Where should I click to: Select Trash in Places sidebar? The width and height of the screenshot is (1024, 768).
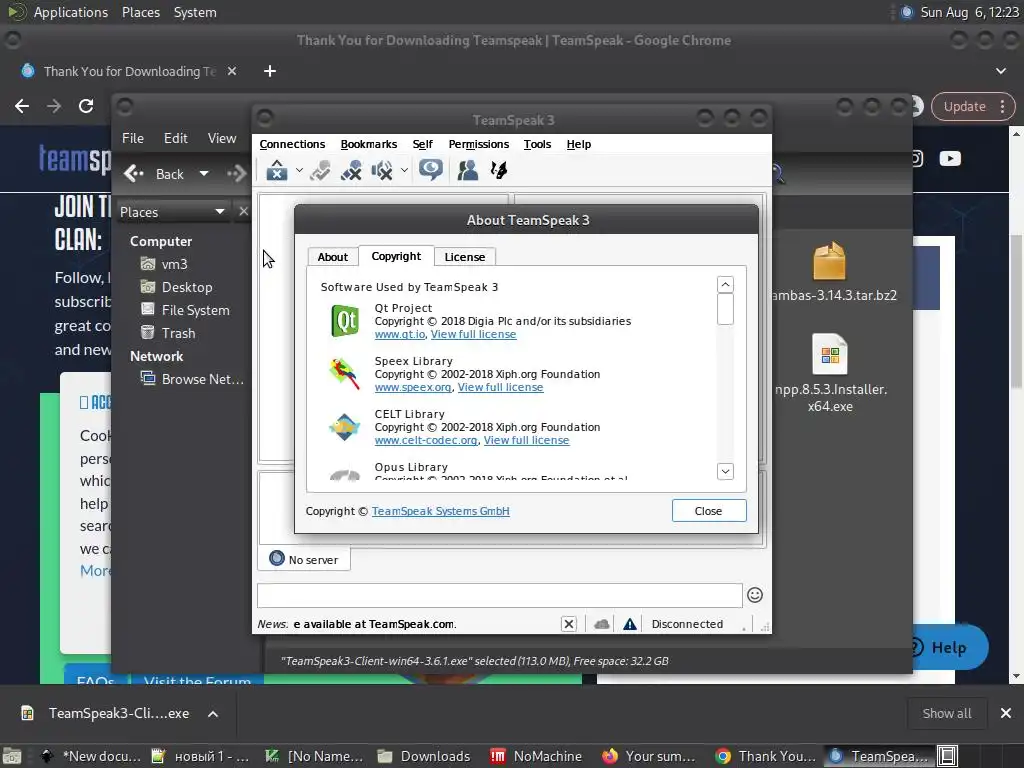(x=178, y=333)
